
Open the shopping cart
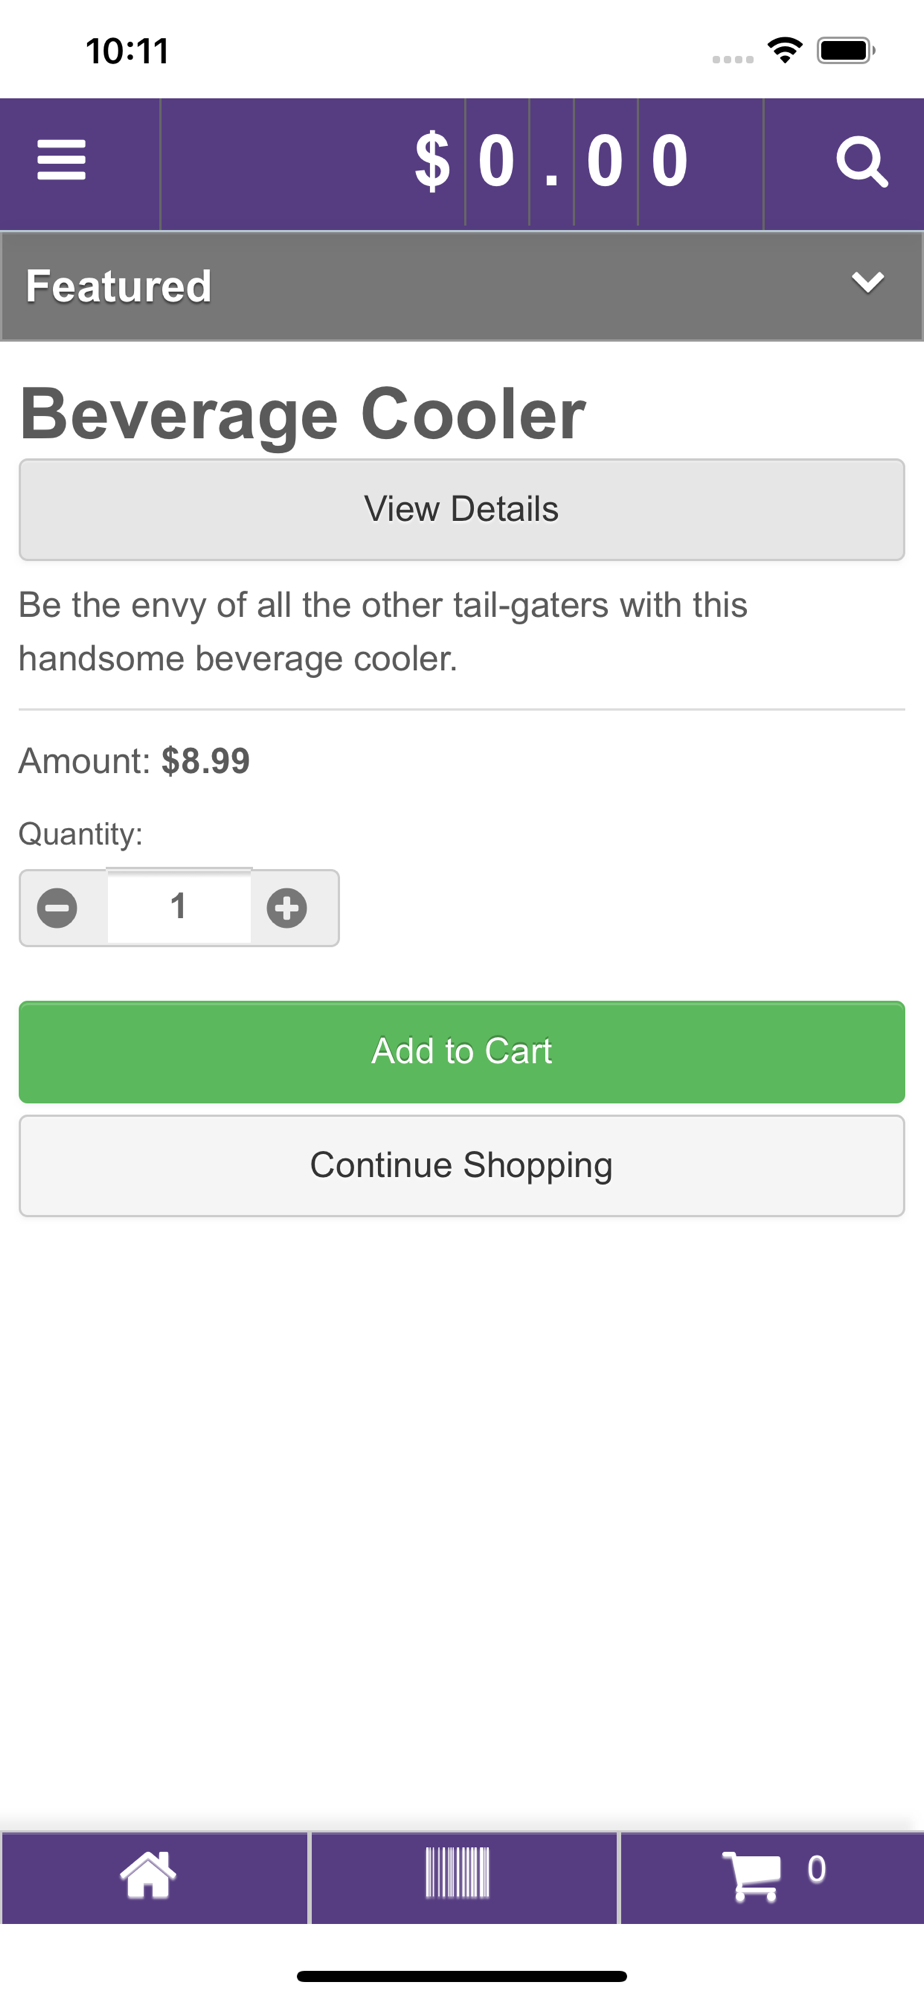(752, 1875)
